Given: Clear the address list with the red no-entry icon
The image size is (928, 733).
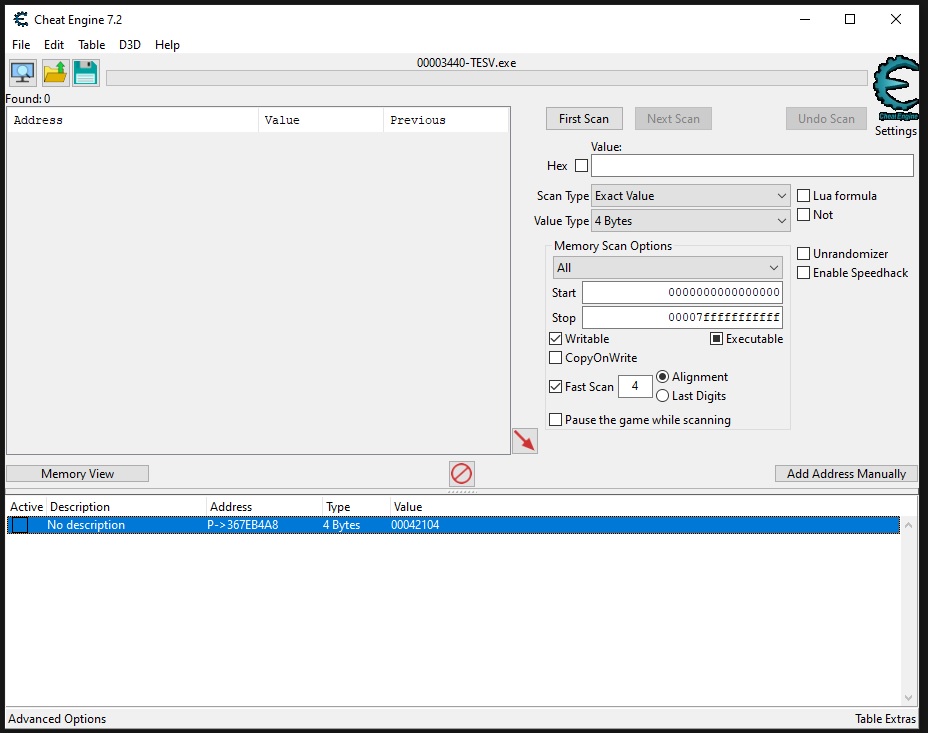Looking at the screenshot, I should 462,473.
